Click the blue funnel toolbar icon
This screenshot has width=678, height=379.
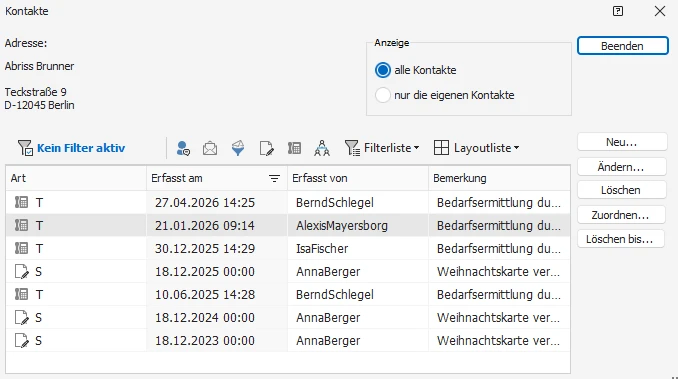pyautogui.click(x=238, y=148)
